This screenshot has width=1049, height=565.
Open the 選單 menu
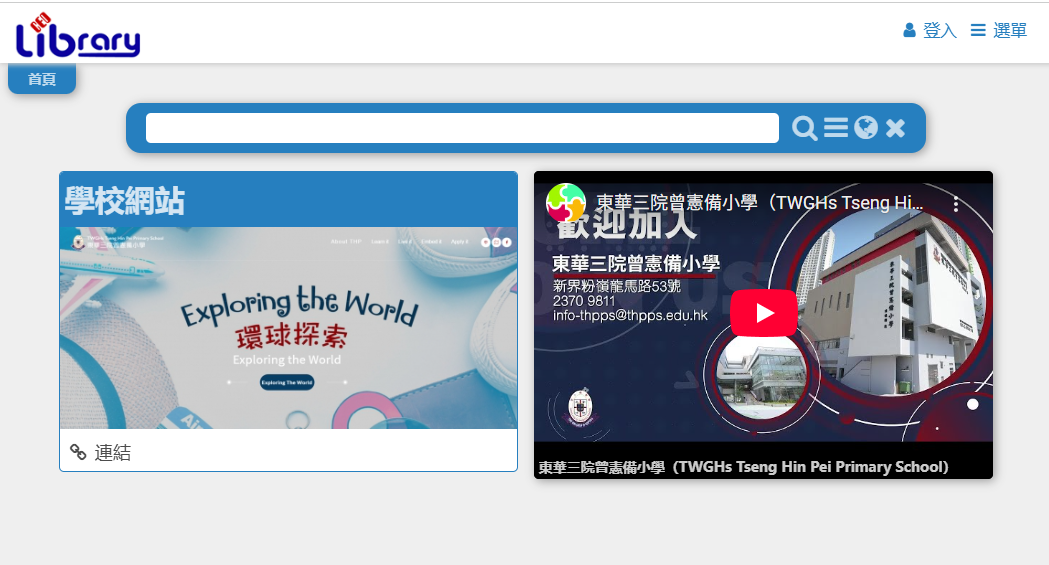[x=999, y=31]
